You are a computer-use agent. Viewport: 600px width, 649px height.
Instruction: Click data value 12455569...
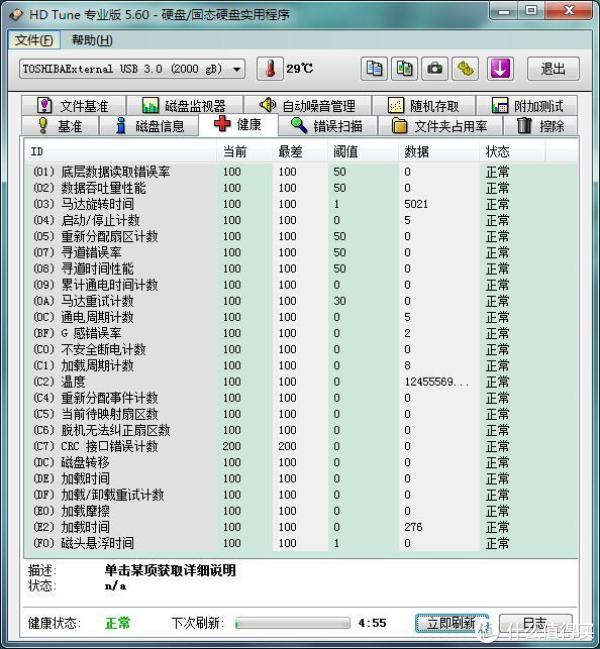coord(437,382)
